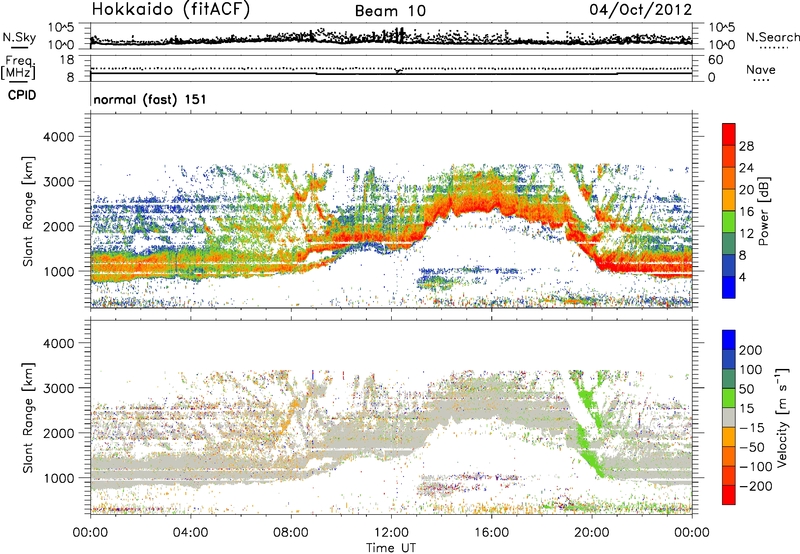
Task: Click the '20:00' time tick label
Action: click(591, 533)
